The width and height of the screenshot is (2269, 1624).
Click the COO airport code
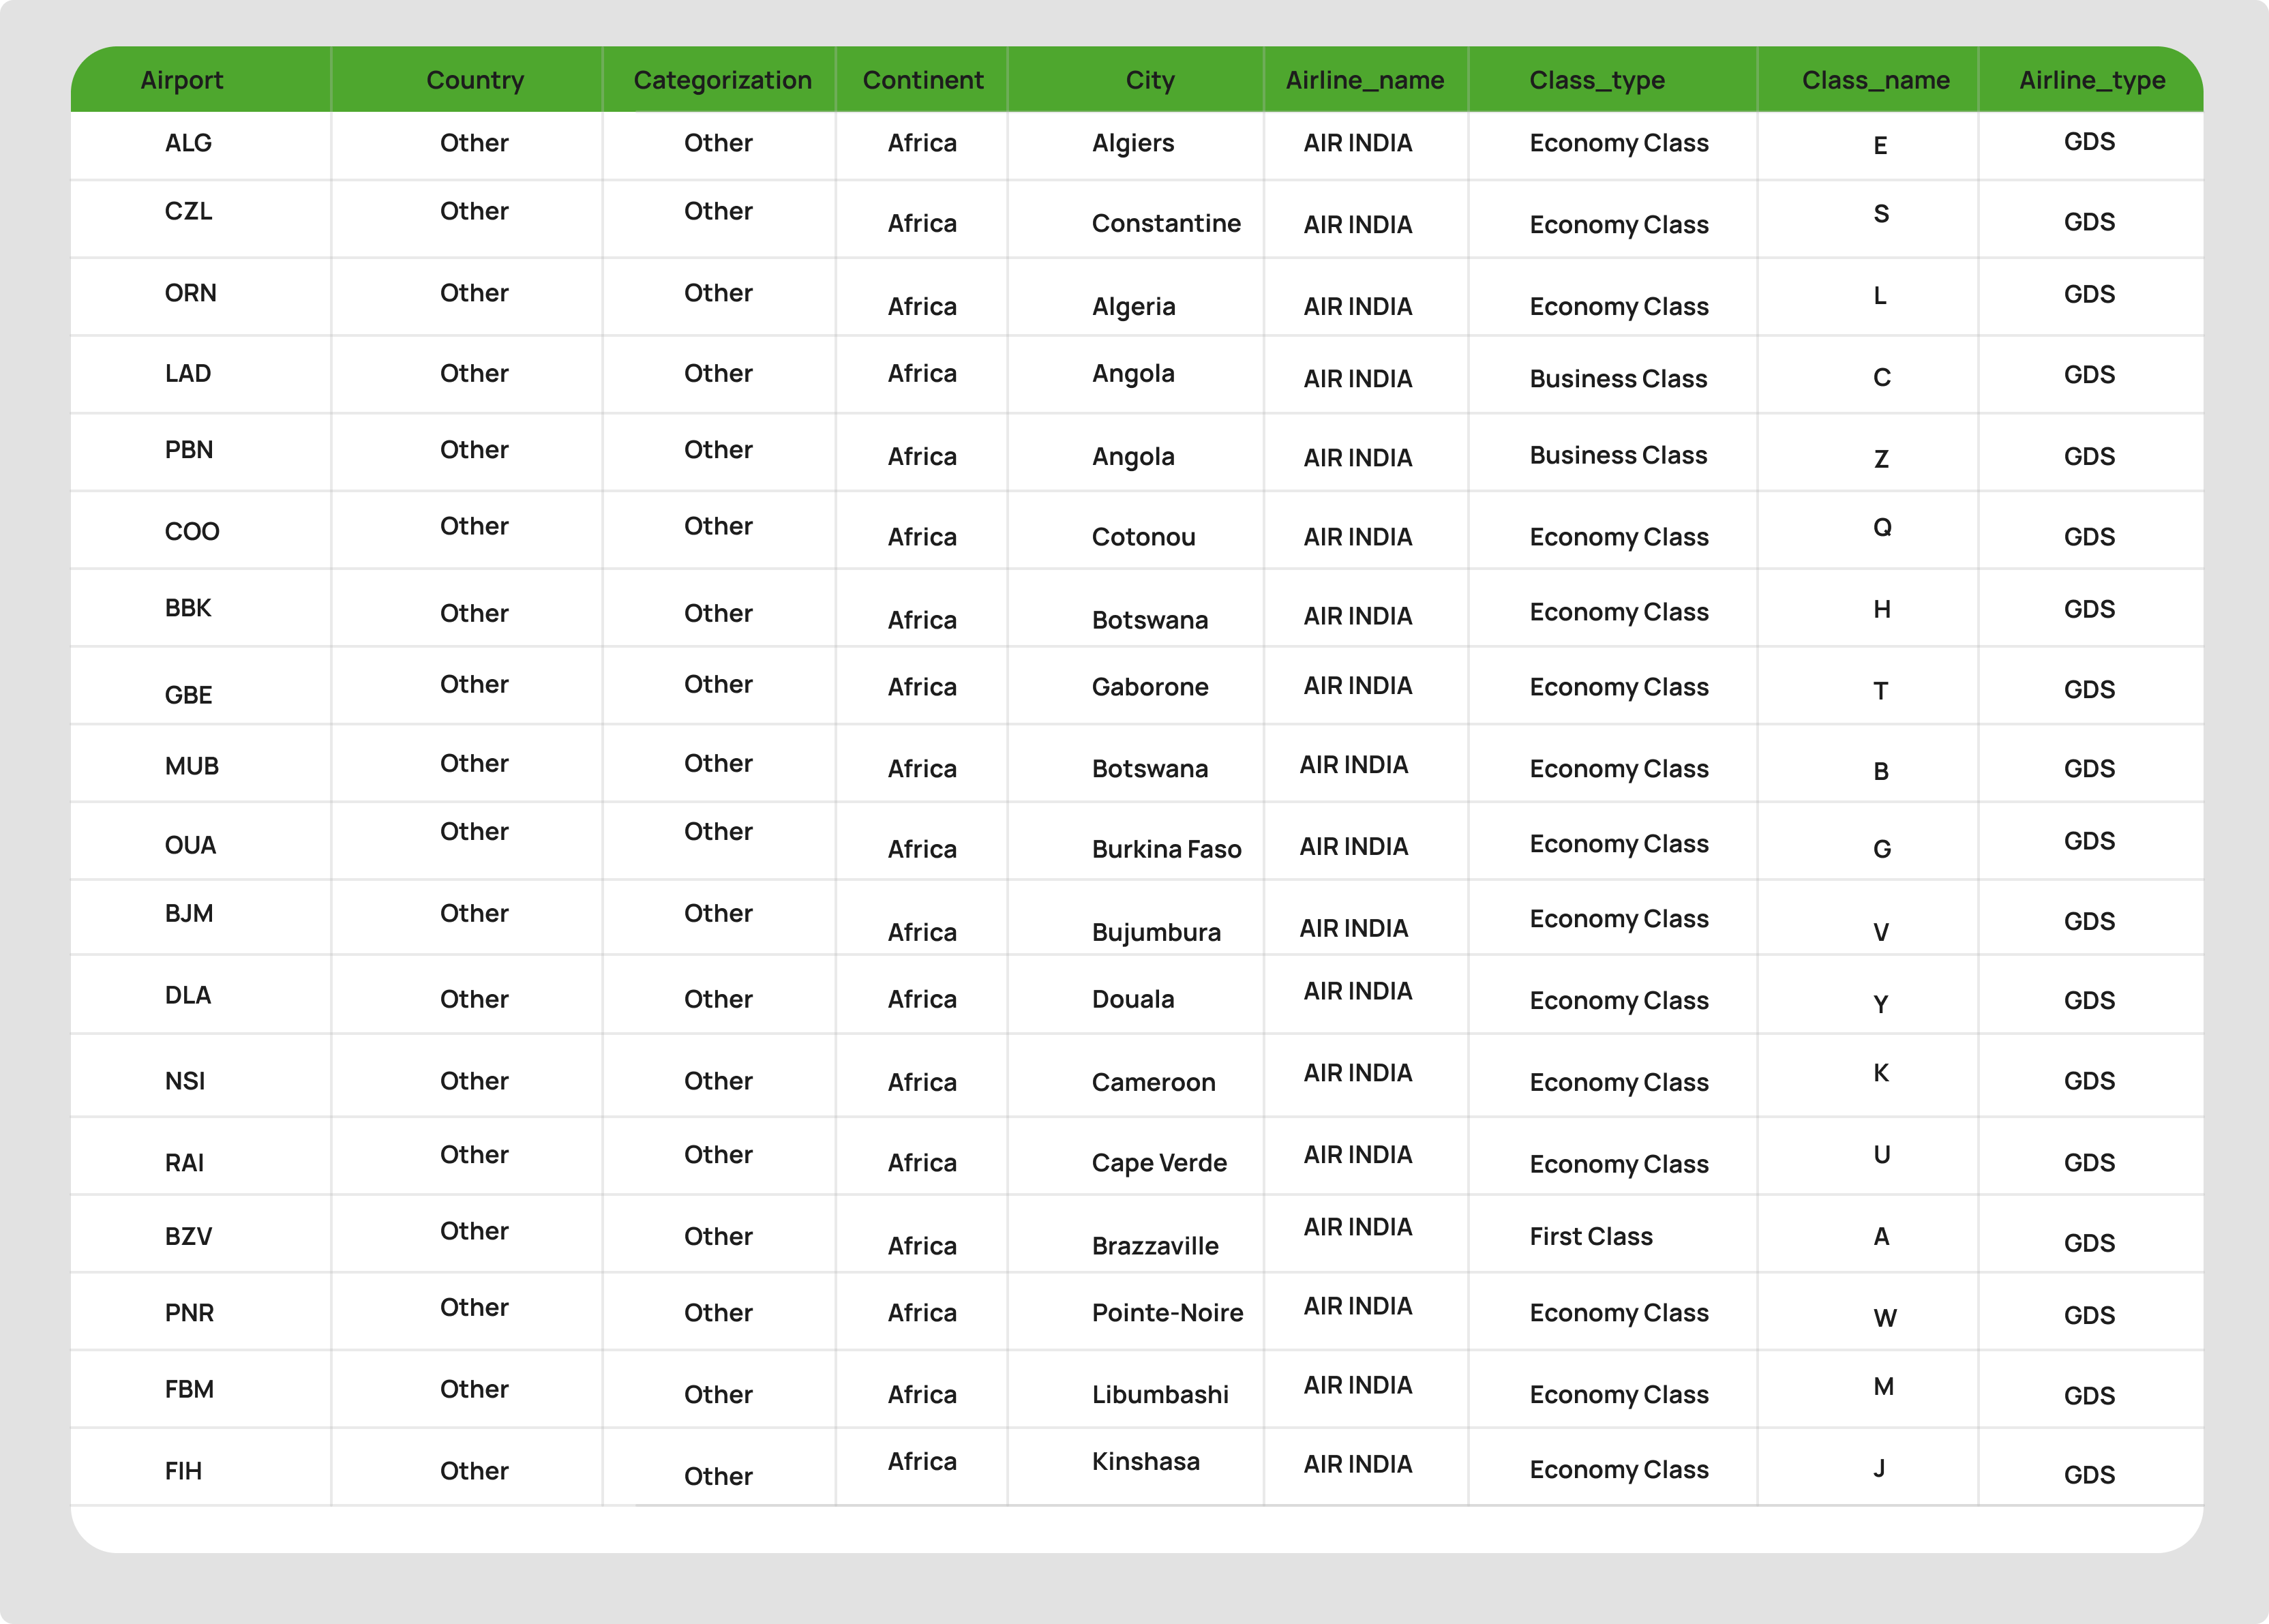point(192,531)
